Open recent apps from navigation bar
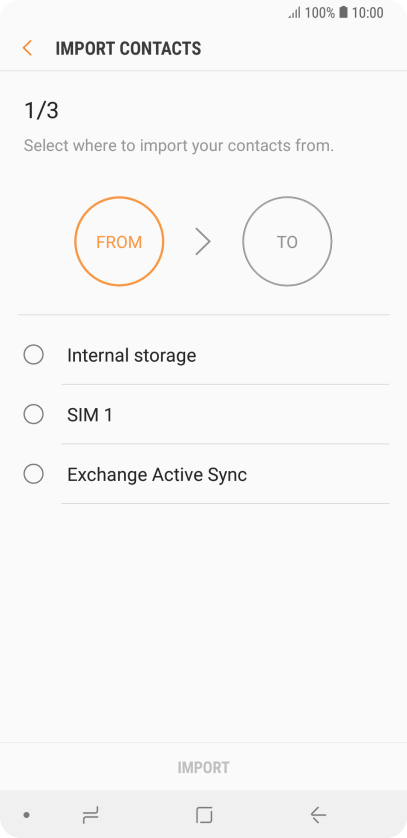The height and width of the screenshot is (838, 407). coord(91,815)
